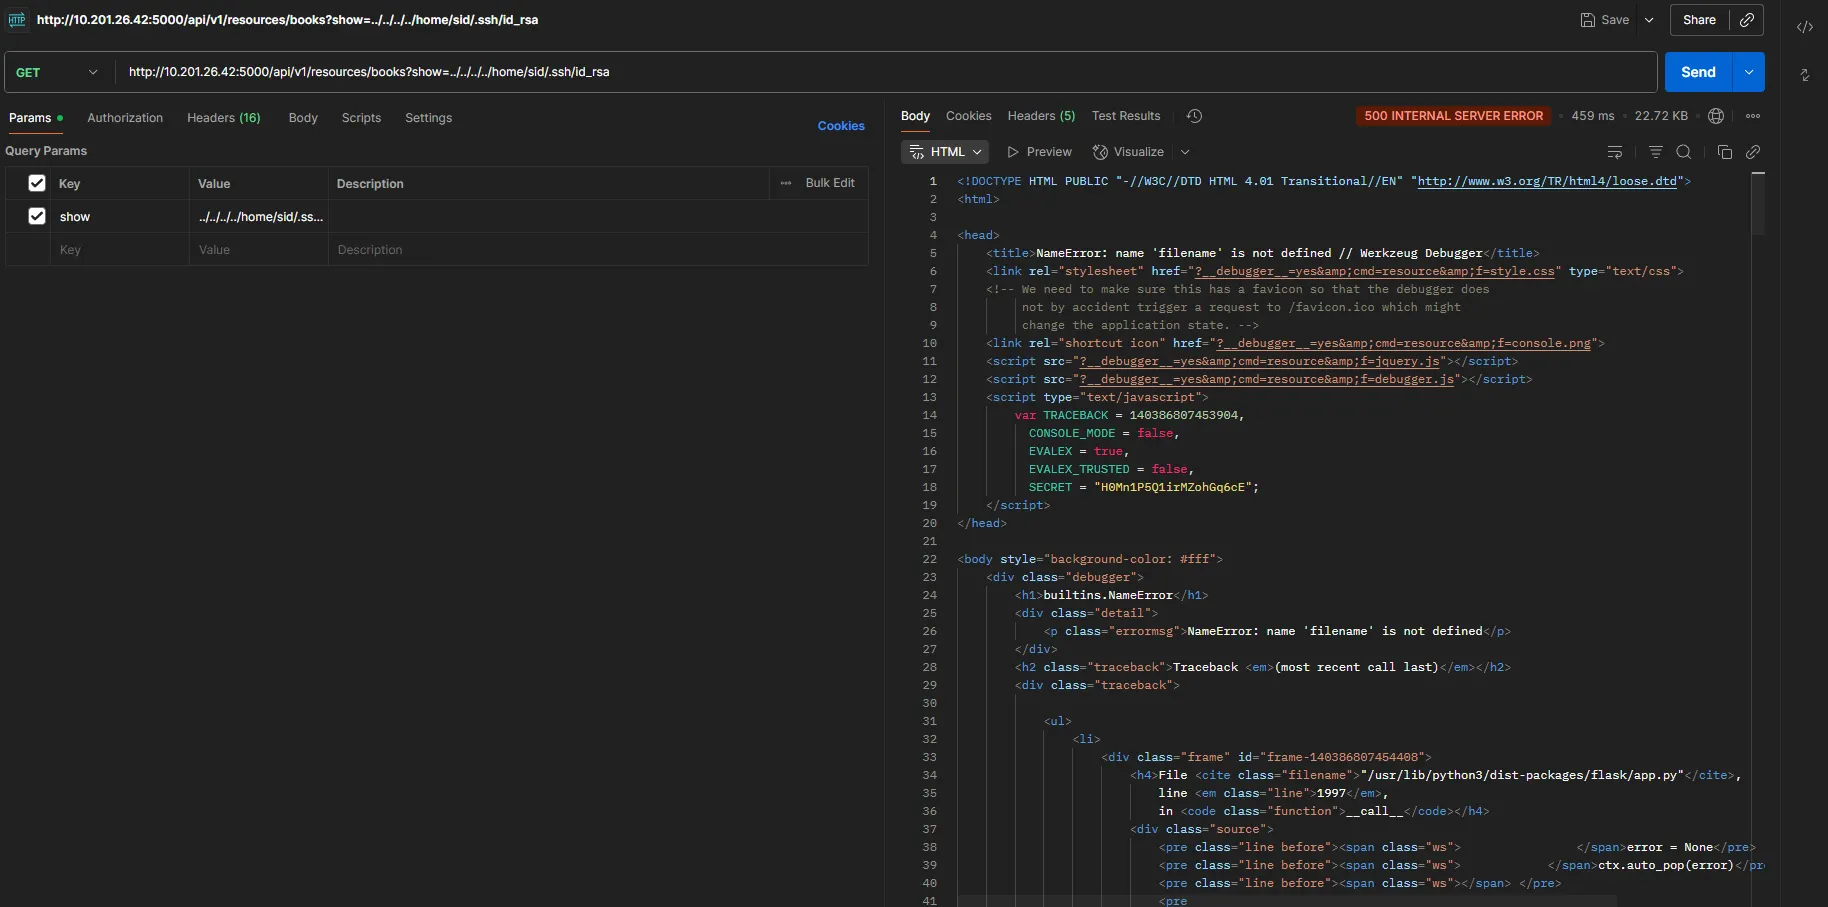Expand the Send button dropdown arrow

[x=1750, y=72]
